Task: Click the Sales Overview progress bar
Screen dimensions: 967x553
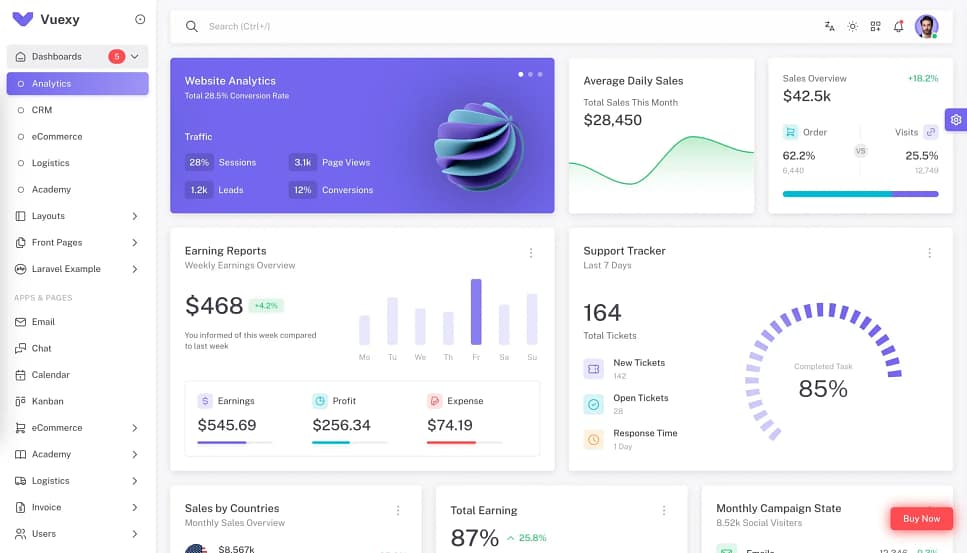Action: 860,194
